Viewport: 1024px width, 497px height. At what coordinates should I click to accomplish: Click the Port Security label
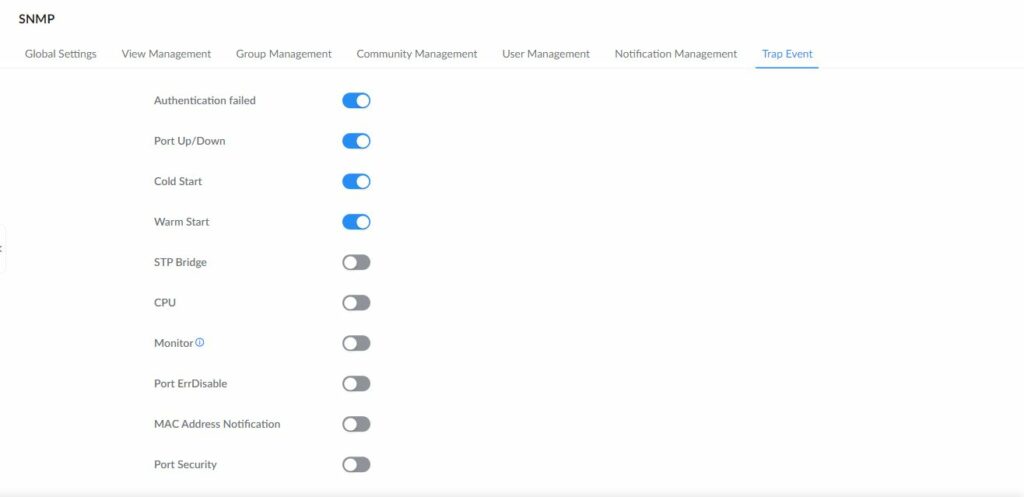tap(185, 465)
